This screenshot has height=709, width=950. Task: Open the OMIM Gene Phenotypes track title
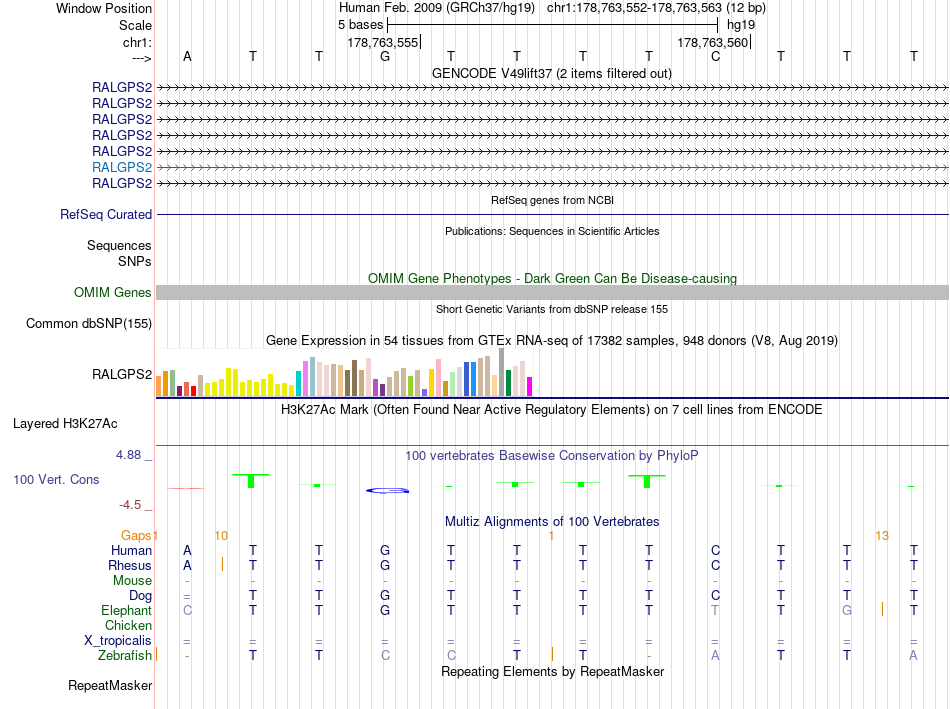tap(552, 278)
